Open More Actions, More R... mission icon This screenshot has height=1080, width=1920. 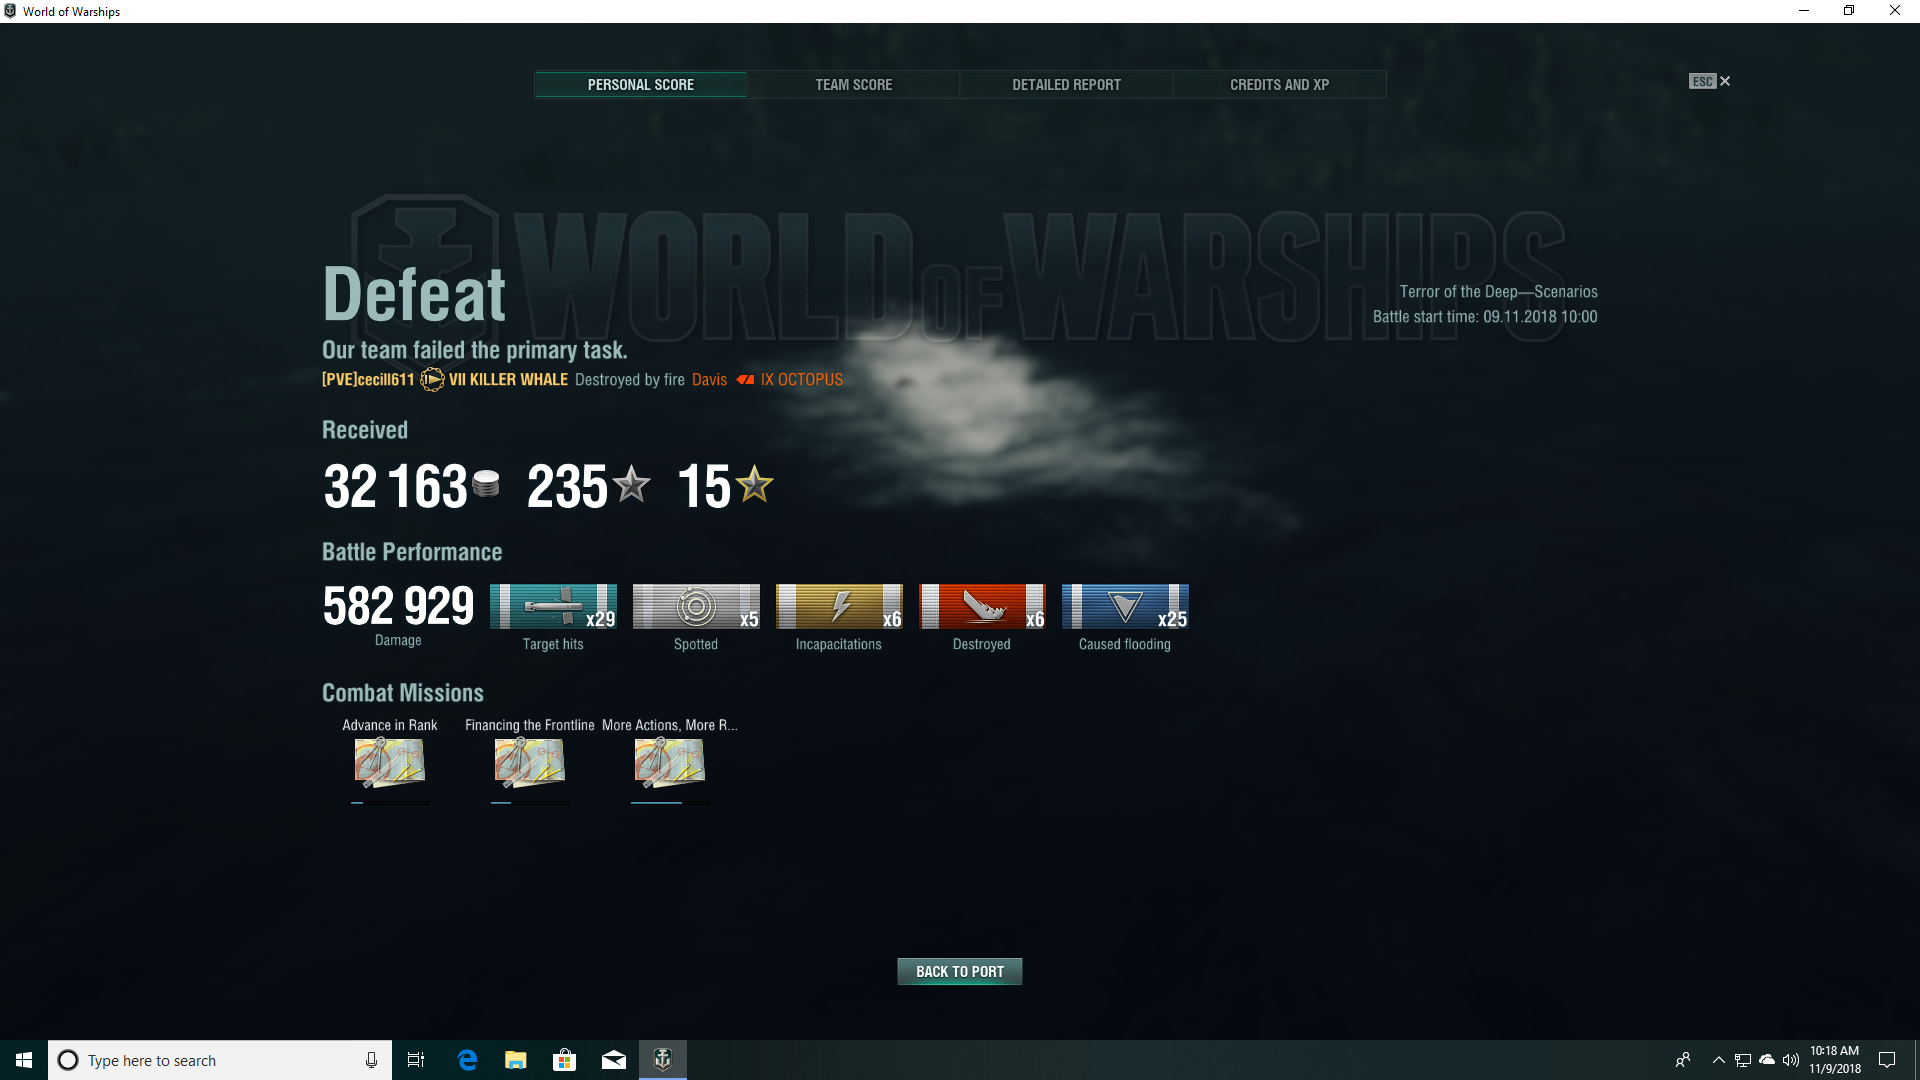(x=670, y=763)
